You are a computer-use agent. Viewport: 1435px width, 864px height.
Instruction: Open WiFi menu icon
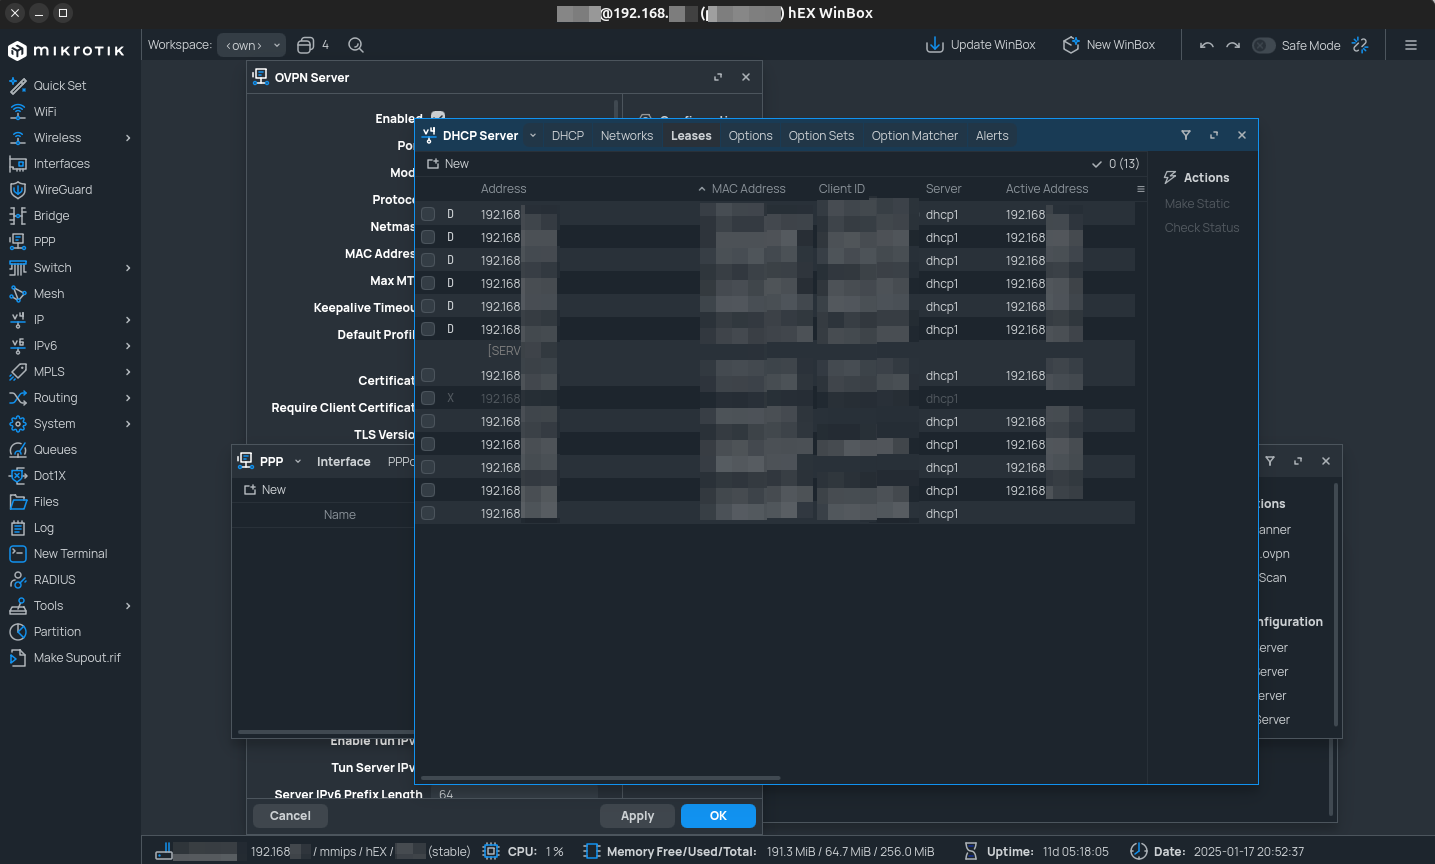pyautogui.click(x=17, y=112)
